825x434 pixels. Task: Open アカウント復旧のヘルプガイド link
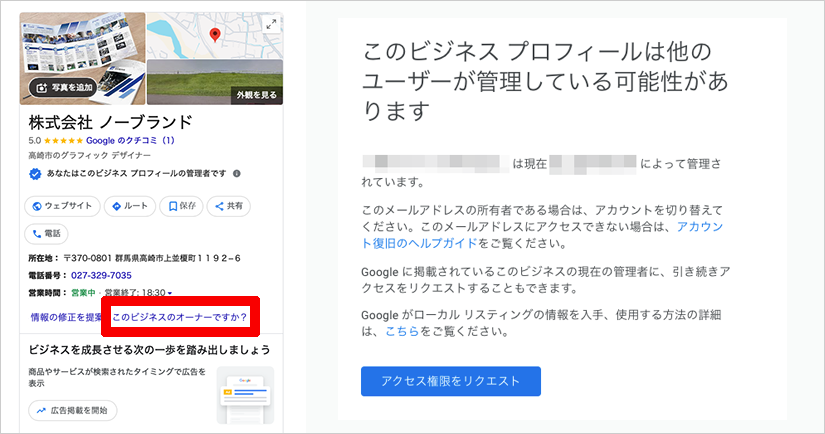pos(542,235)
